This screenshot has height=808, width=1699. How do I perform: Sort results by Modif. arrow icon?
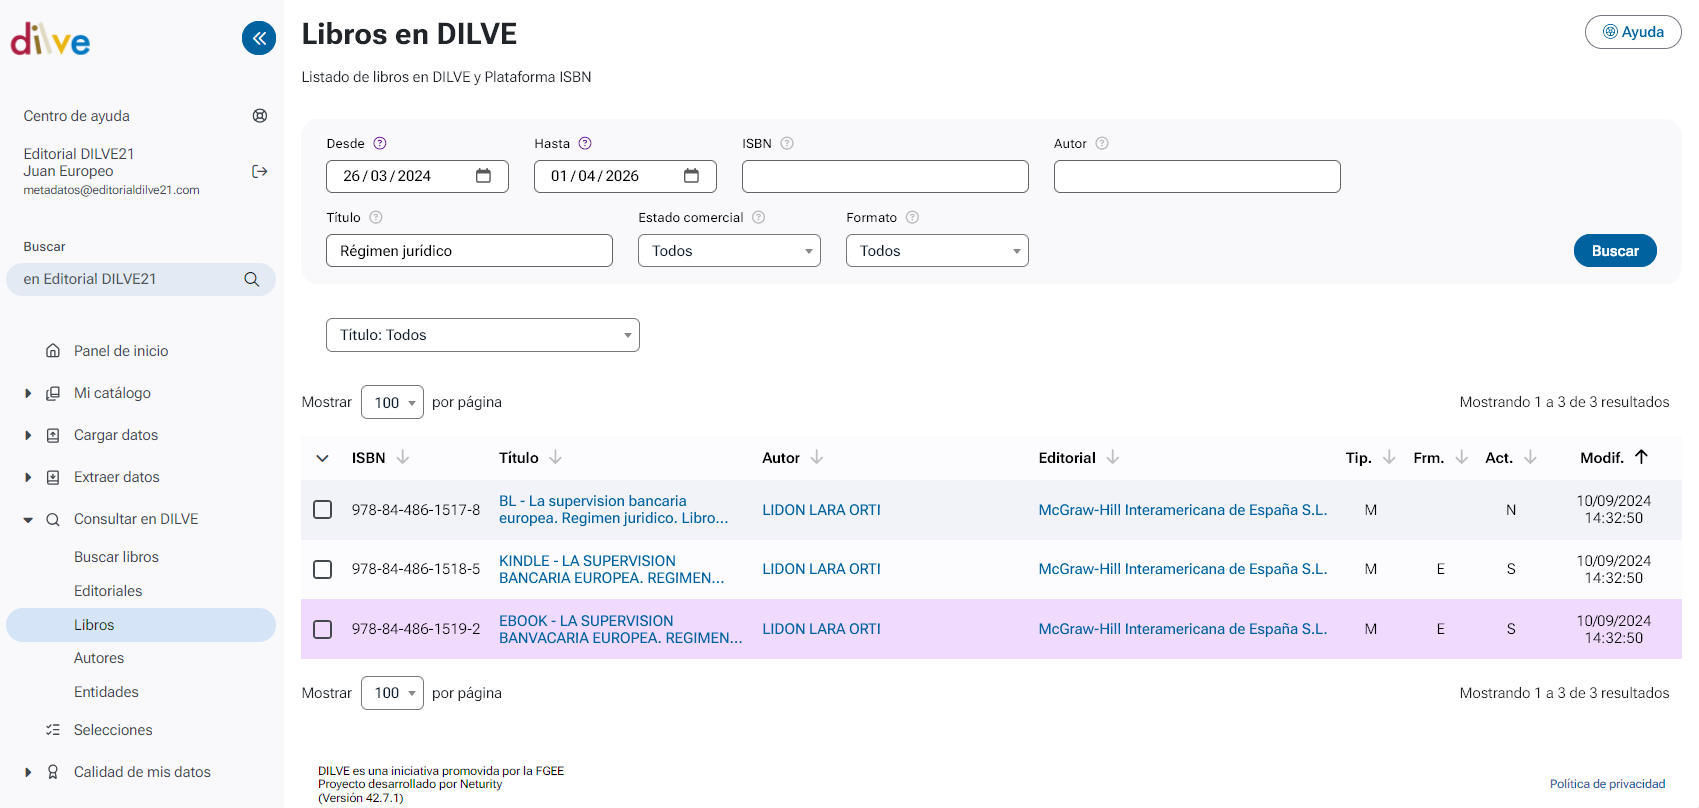tap(1641, 457)
